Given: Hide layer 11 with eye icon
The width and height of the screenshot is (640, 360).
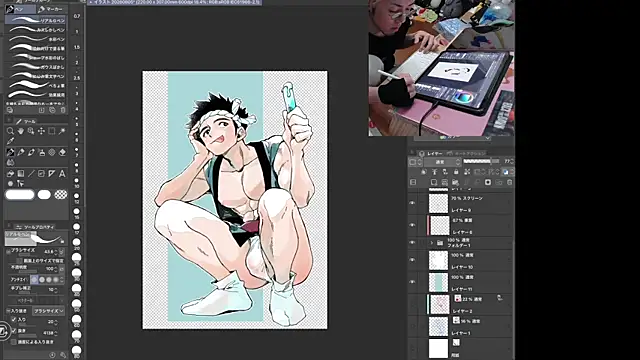Looking at the screenshot, I should 412,282.
